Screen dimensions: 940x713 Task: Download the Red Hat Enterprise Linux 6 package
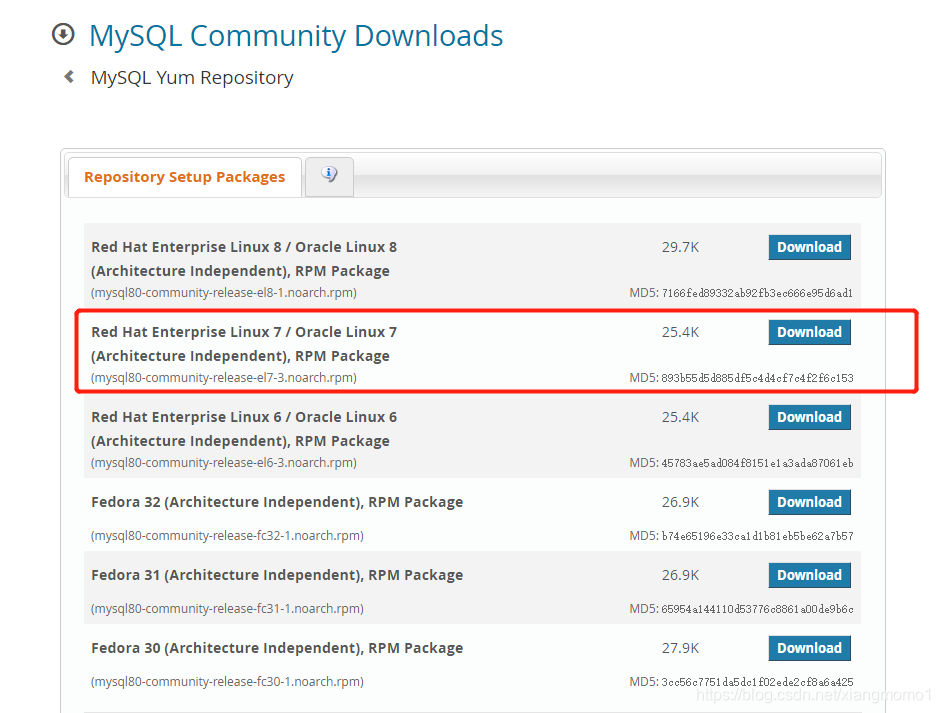(809, 417)
